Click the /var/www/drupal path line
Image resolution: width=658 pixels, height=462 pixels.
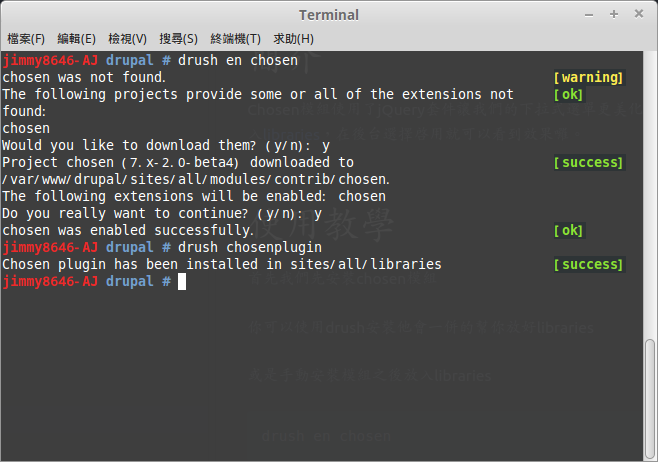tap(196, 180)
